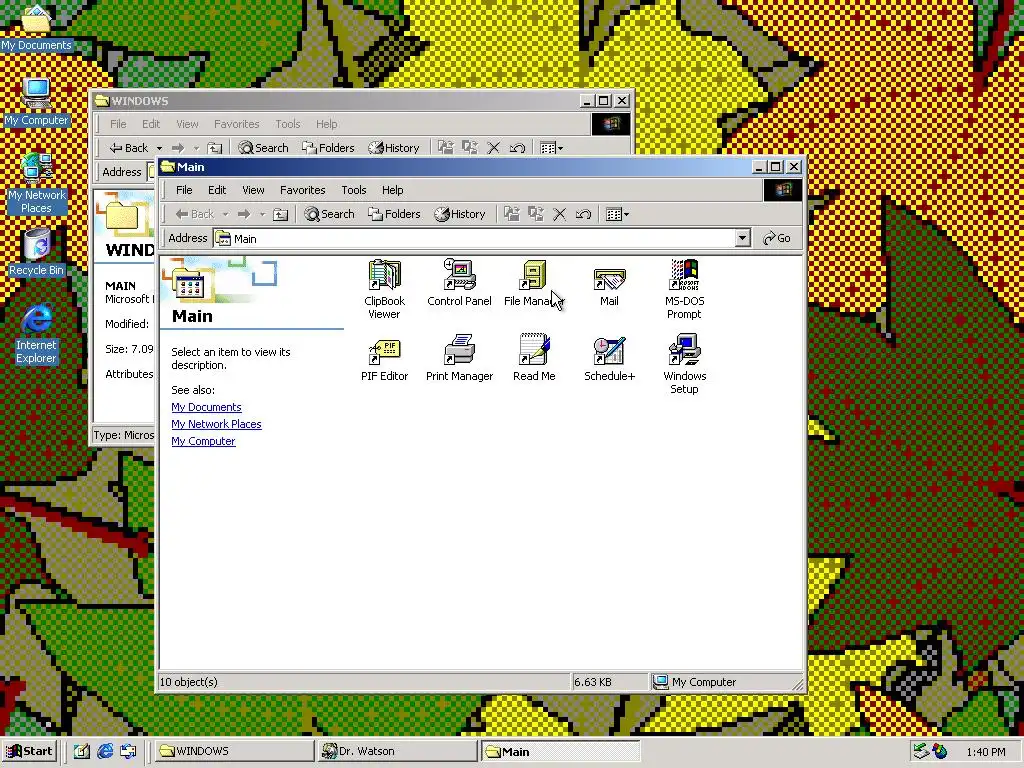Image resolution: width=1024 pixels, height=768 pixels.
Task: Click the taskbar clock showing 1:40 PM
Action: coord(986,752)
